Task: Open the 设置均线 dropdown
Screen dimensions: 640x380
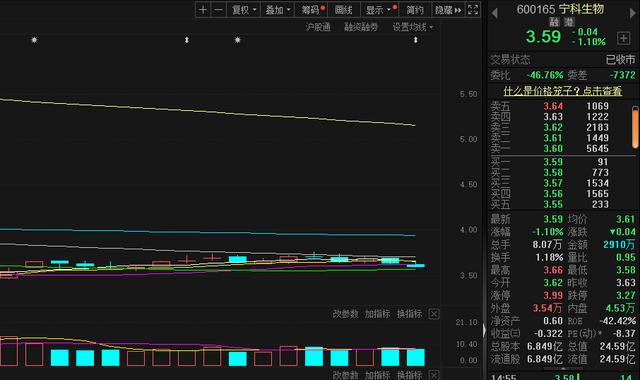Action: click(x=413, y=27)
